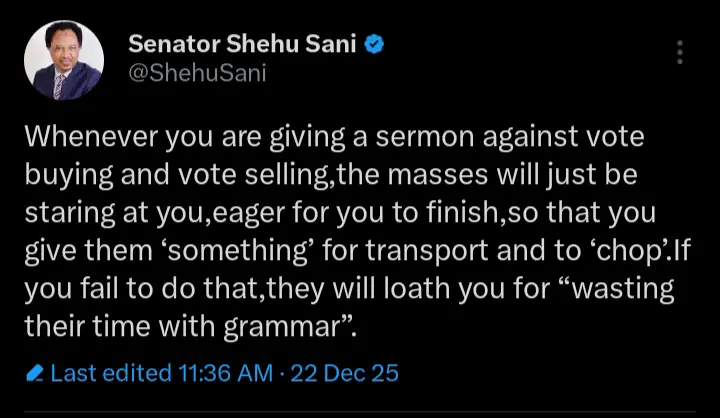720x418 pixels.
Task: Open the Senator Shehu Sani display name
Action: click(x=247, y=44)
